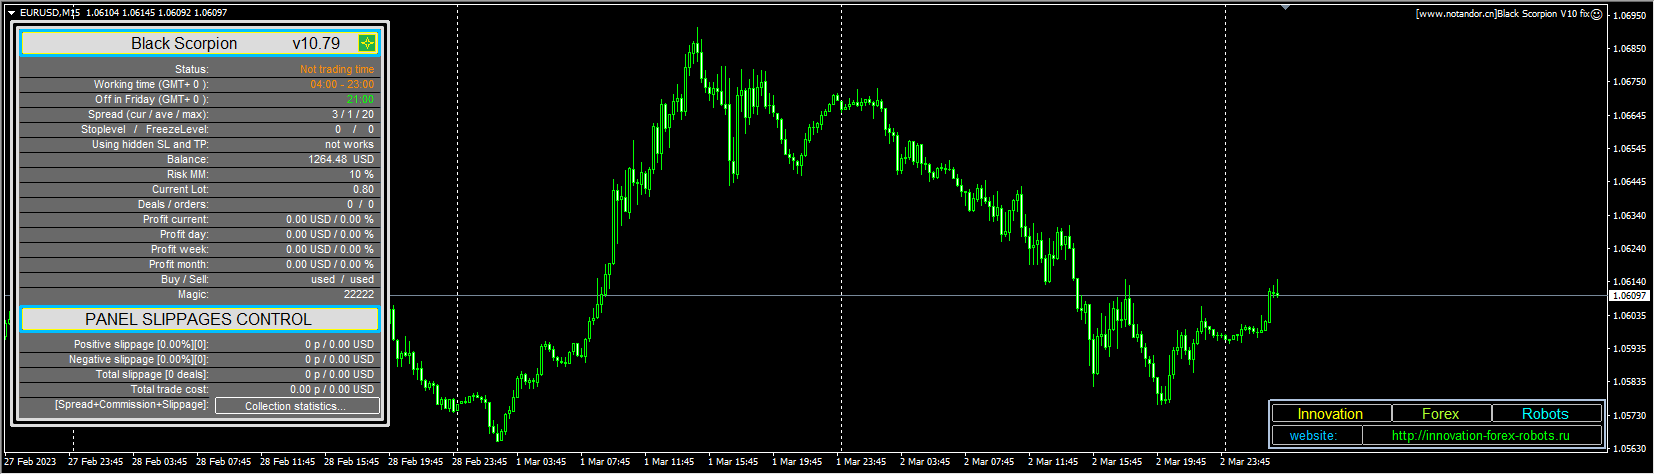Click the Working time 04:00 - 23:00 value

click(x=342, y=85)
